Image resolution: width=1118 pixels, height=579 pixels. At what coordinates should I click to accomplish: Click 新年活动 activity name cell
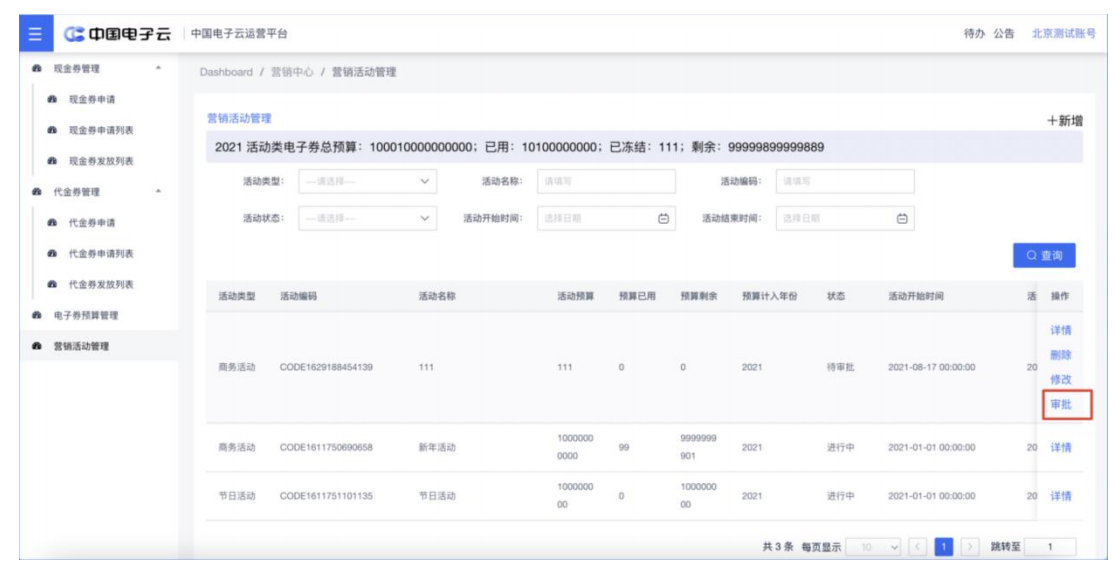pyautogui.click(x=436, y=447)
